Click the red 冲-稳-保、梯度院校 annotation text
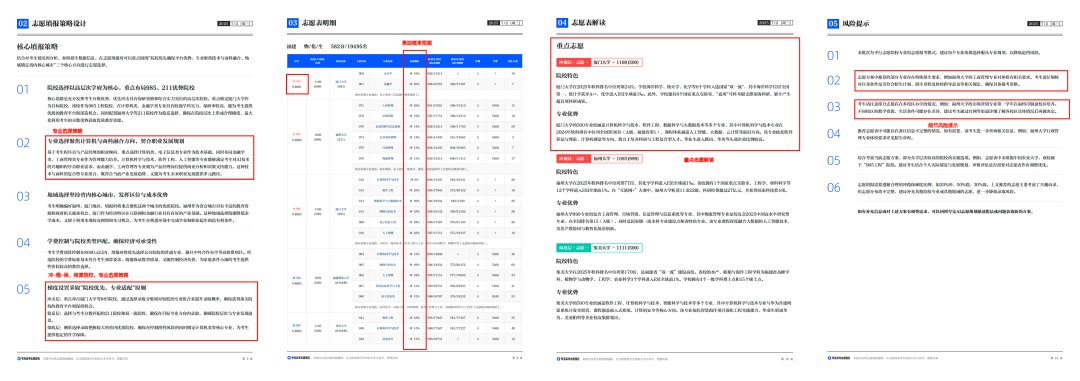 68,275
